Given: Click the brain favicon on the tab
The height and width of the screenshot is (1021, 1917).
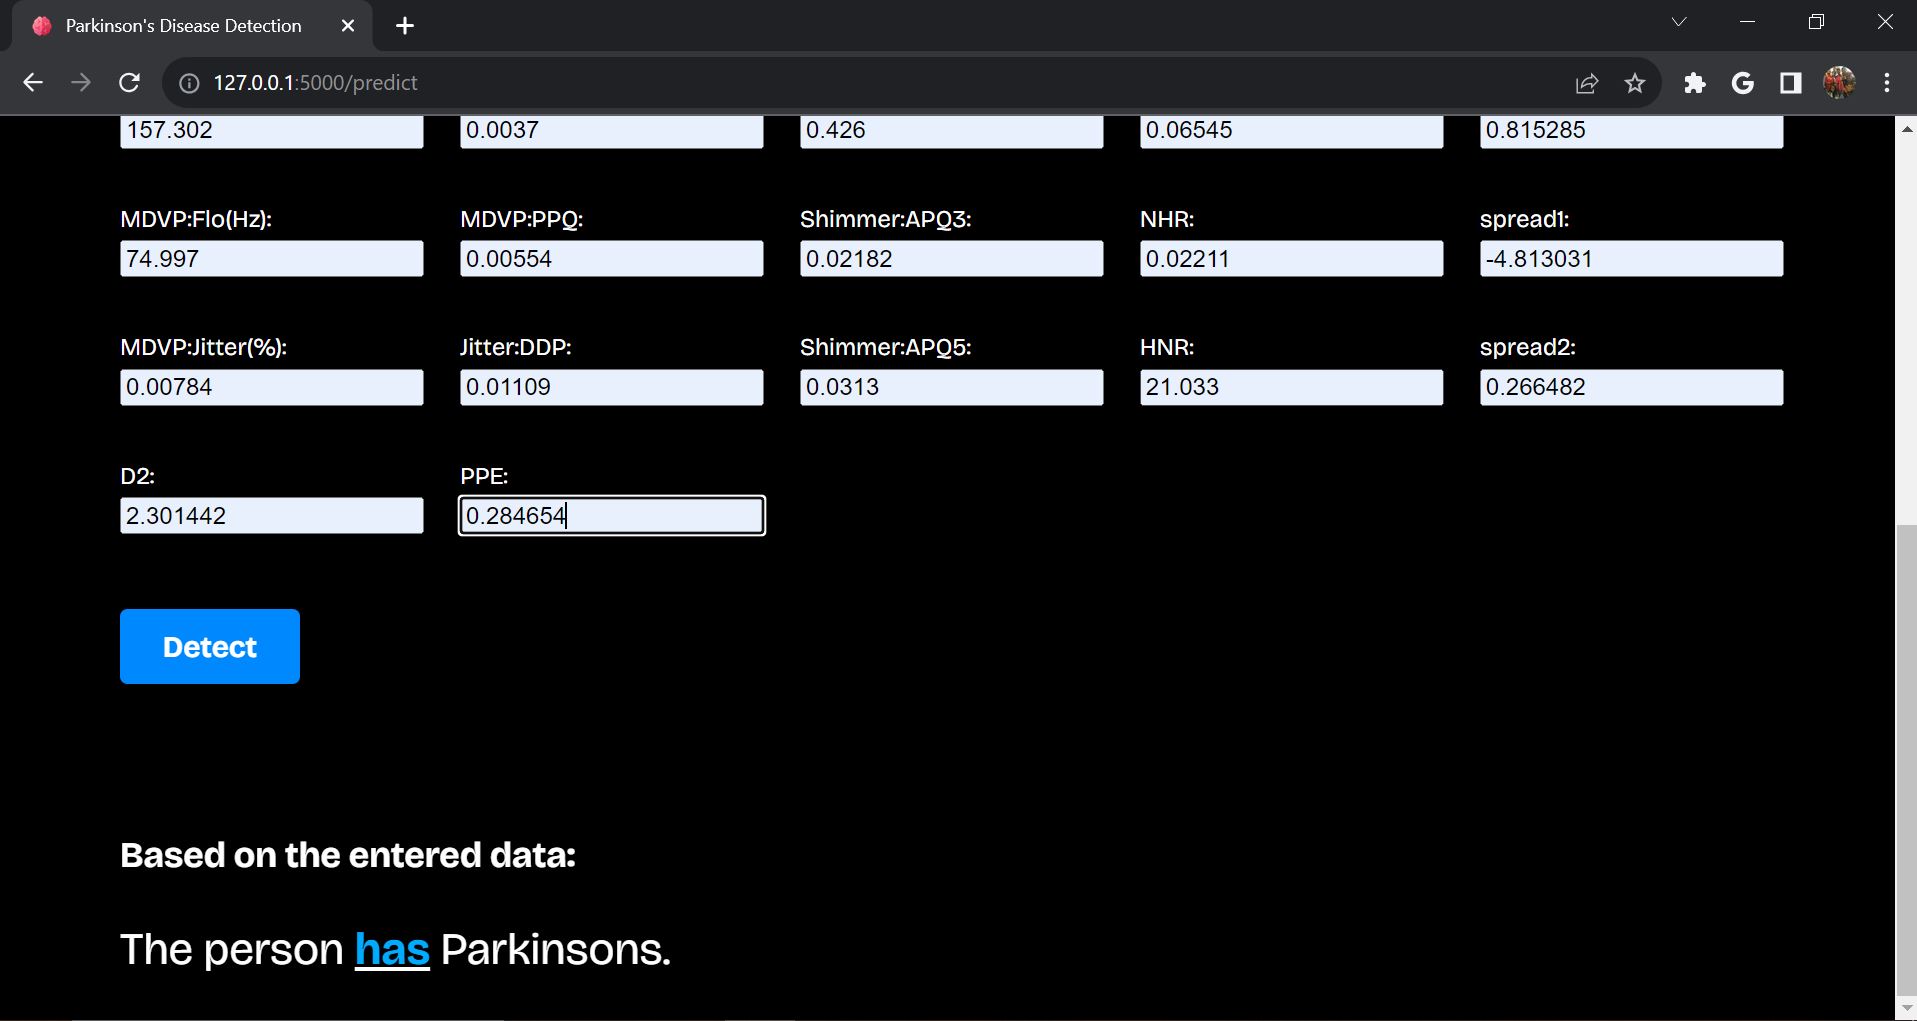Looking at the screenshot, I should point(41,25).
